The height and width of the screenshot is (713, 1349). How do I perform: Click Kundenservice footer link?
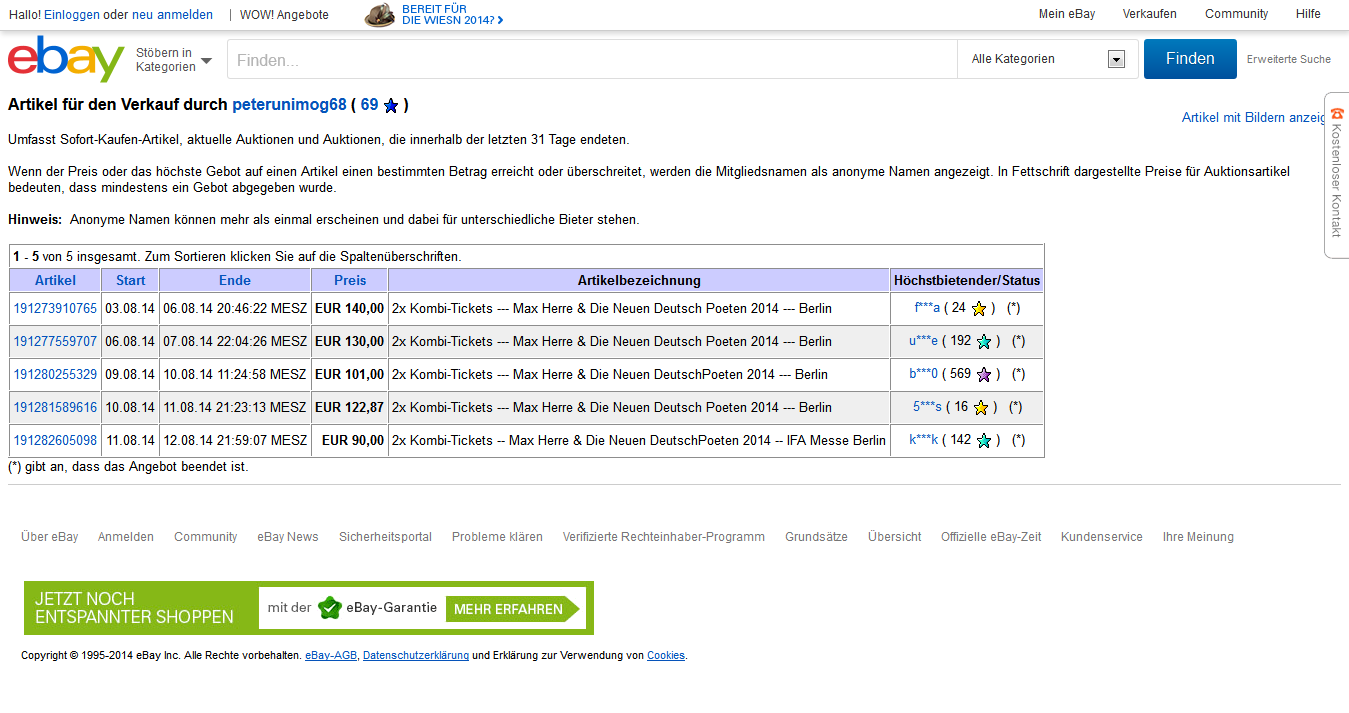[x=1102, y=537]
